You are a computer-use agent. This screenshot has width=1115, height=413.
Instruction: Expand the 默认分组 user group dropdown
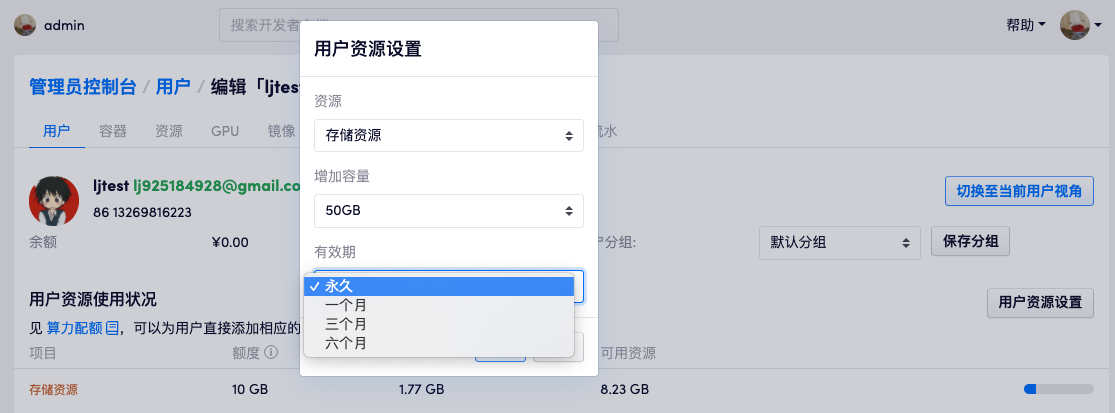(839, 242)
